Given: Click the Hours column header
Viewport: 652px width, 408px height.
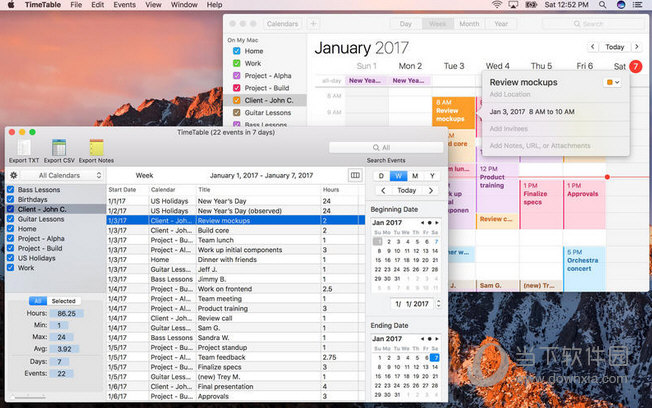Looking at the screenshot, I should click(x=339, y=190).
